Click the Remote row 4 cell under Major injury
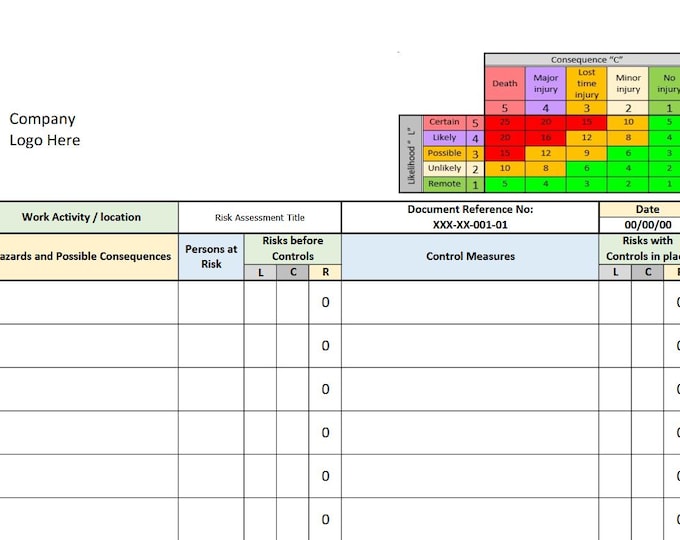This screenshot has width=680, height=540. pos(546,184)
